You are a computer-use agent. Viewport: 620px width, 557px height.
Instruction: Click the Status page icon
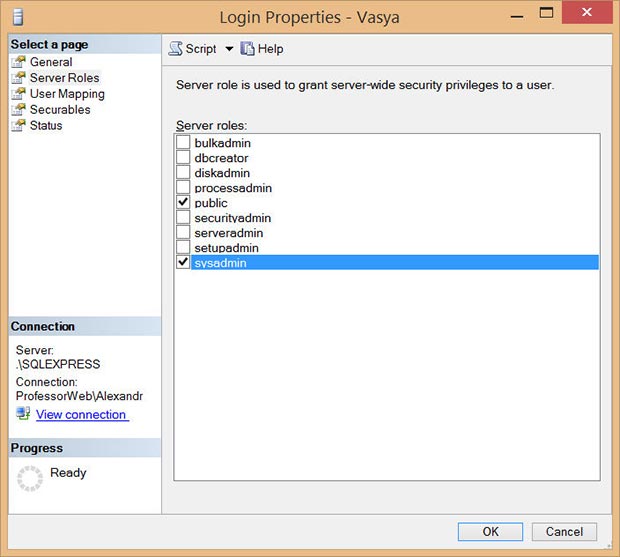click(x=18, y=125)
